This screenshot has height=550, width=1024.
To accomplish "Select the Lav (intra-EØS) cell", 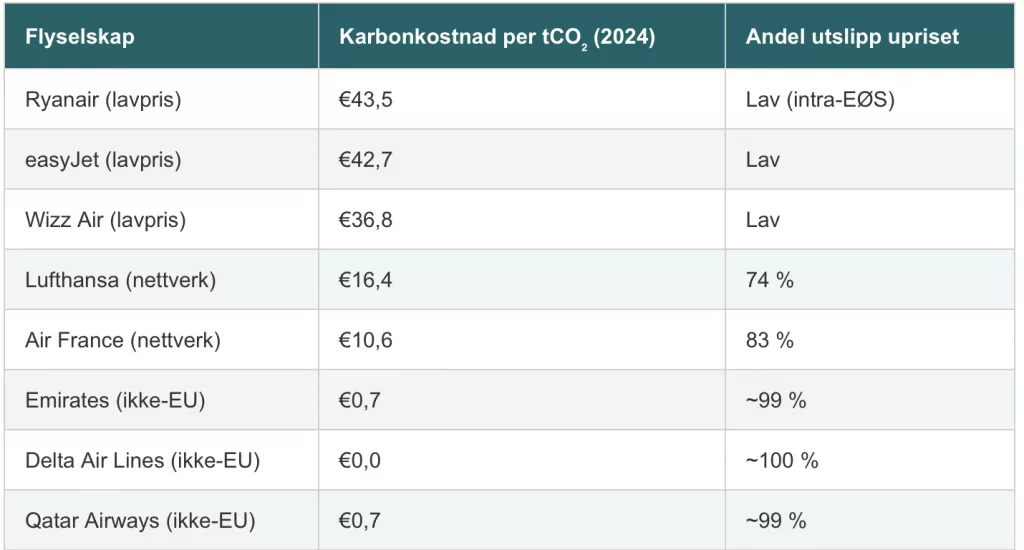I will pos(819,100).
